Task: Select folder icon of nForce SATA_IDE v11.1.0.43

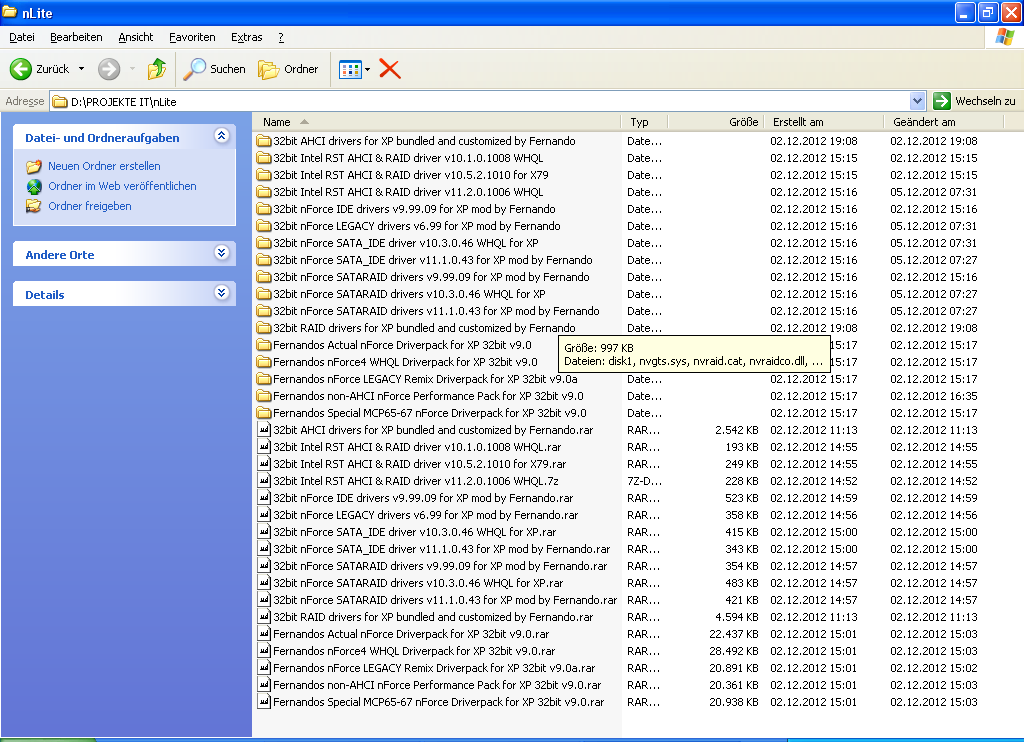Action: click(x=264, y=260)
